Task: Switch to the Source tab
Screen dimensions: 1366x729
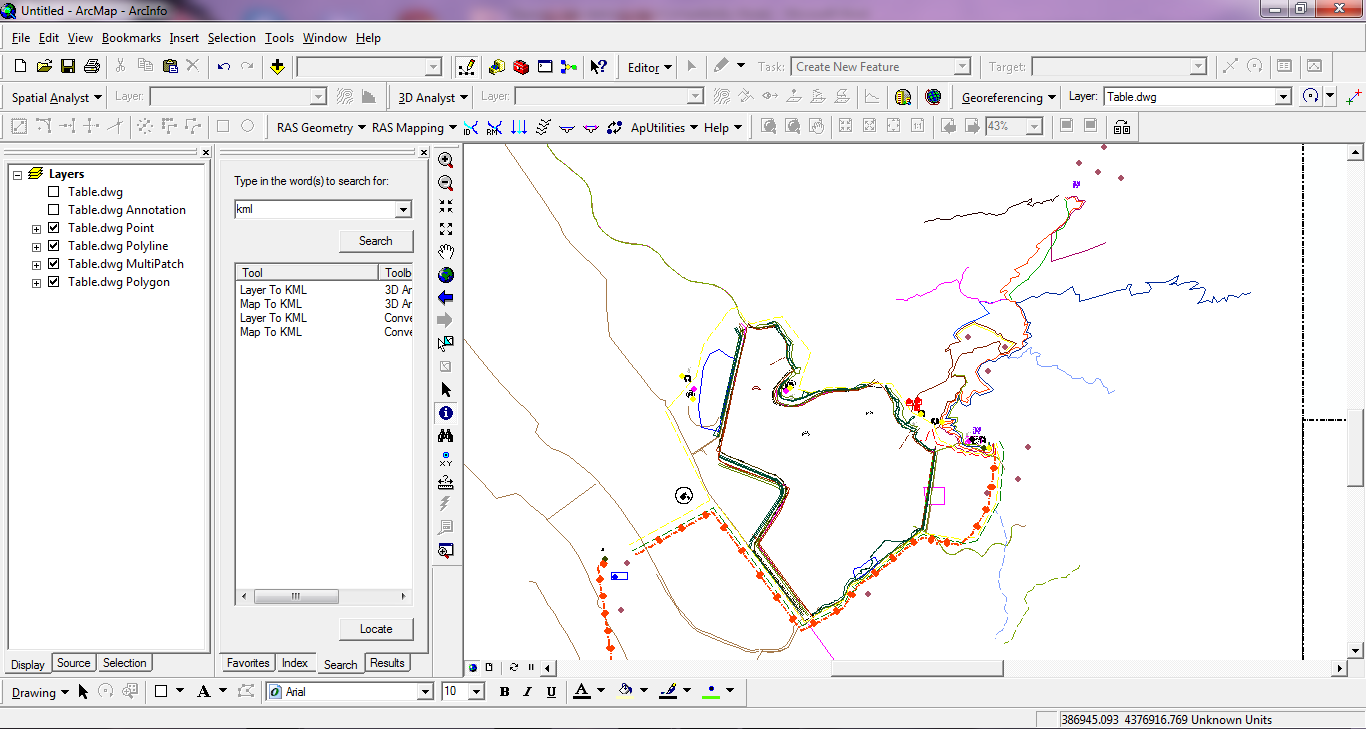Action: tap(73, 663)
